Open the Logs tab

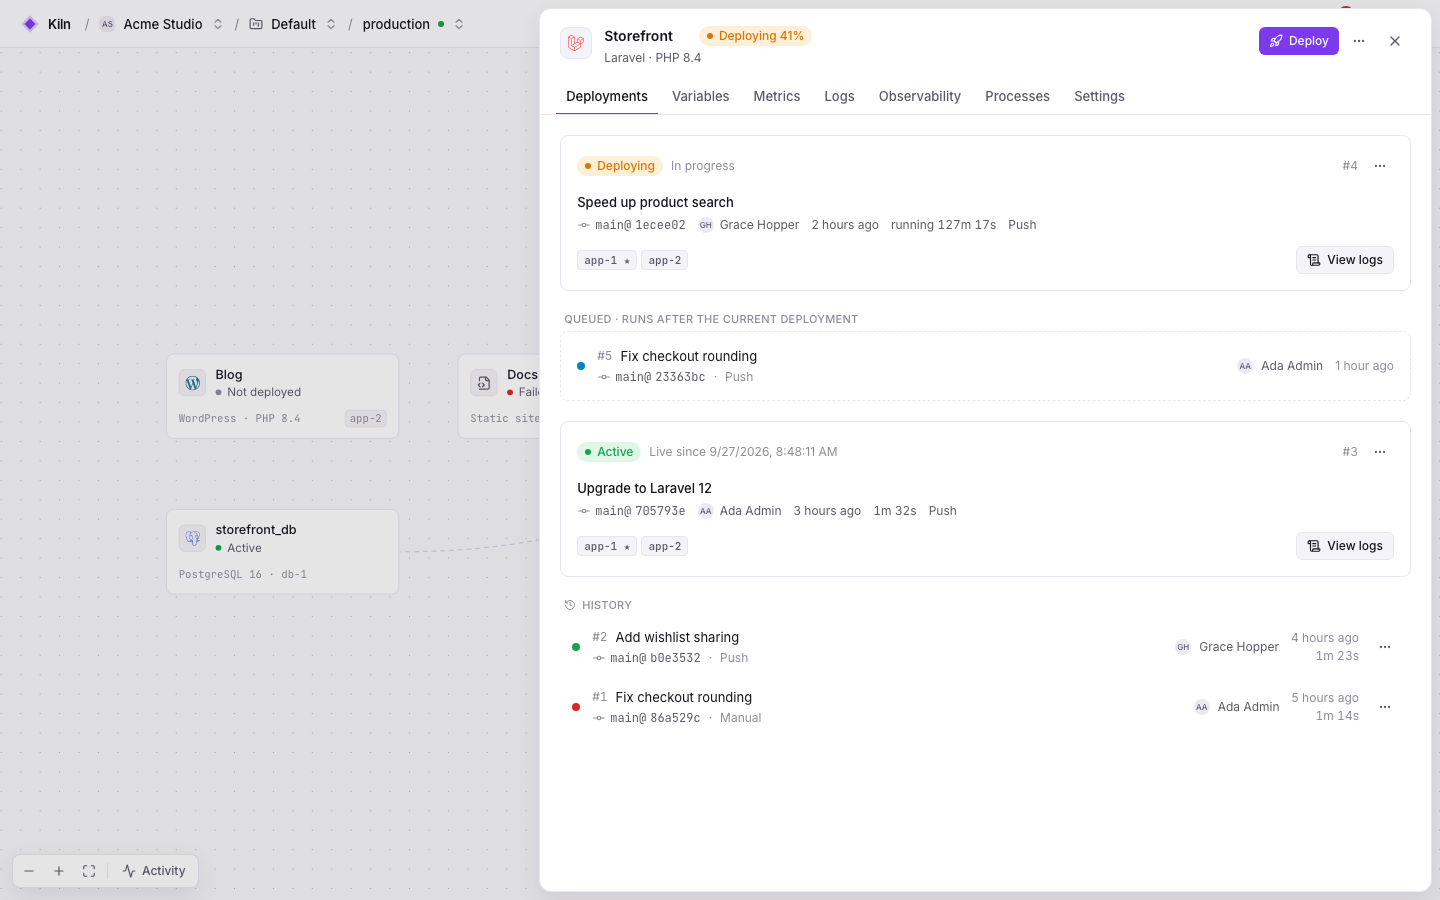[839, 96]
